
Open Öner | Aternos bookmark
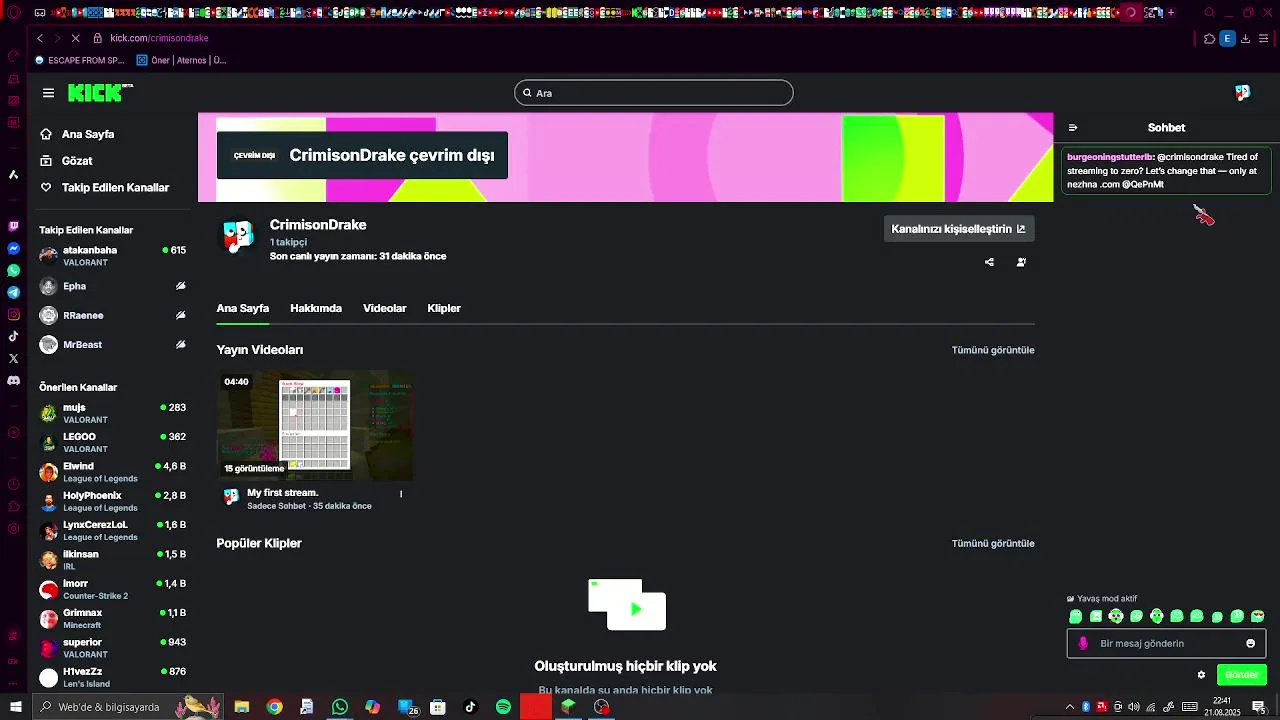point(182,60)
